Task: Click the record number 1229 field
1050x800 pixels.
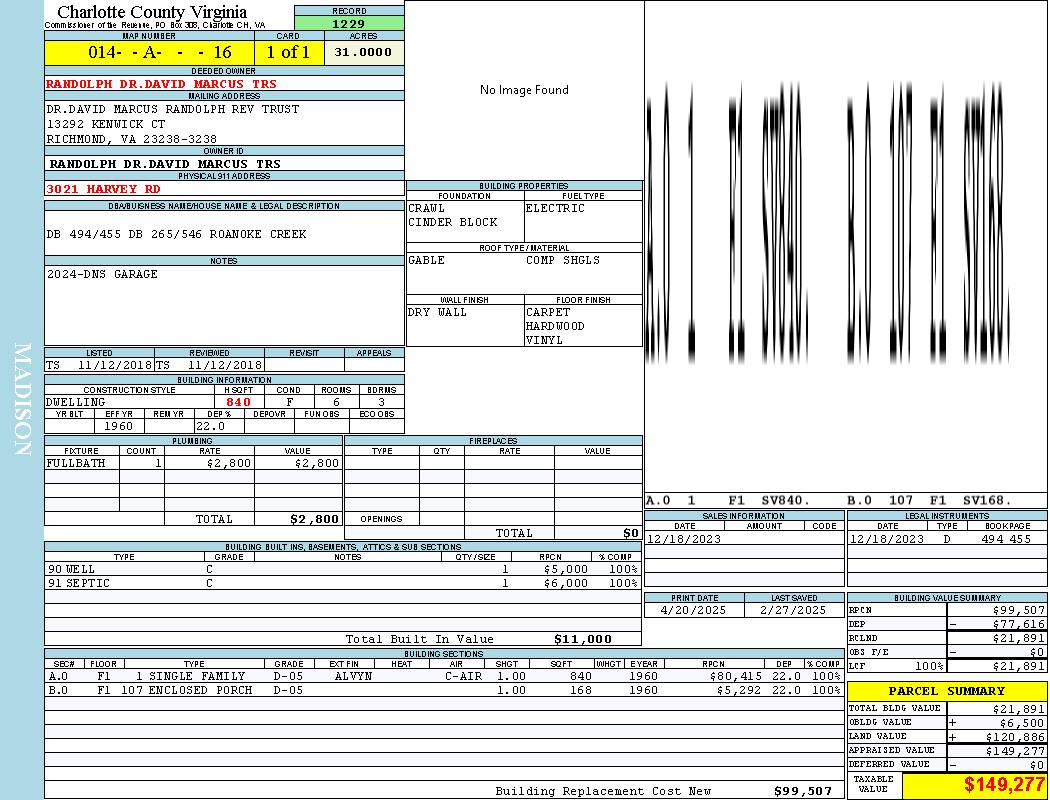Action: (349, 23)
